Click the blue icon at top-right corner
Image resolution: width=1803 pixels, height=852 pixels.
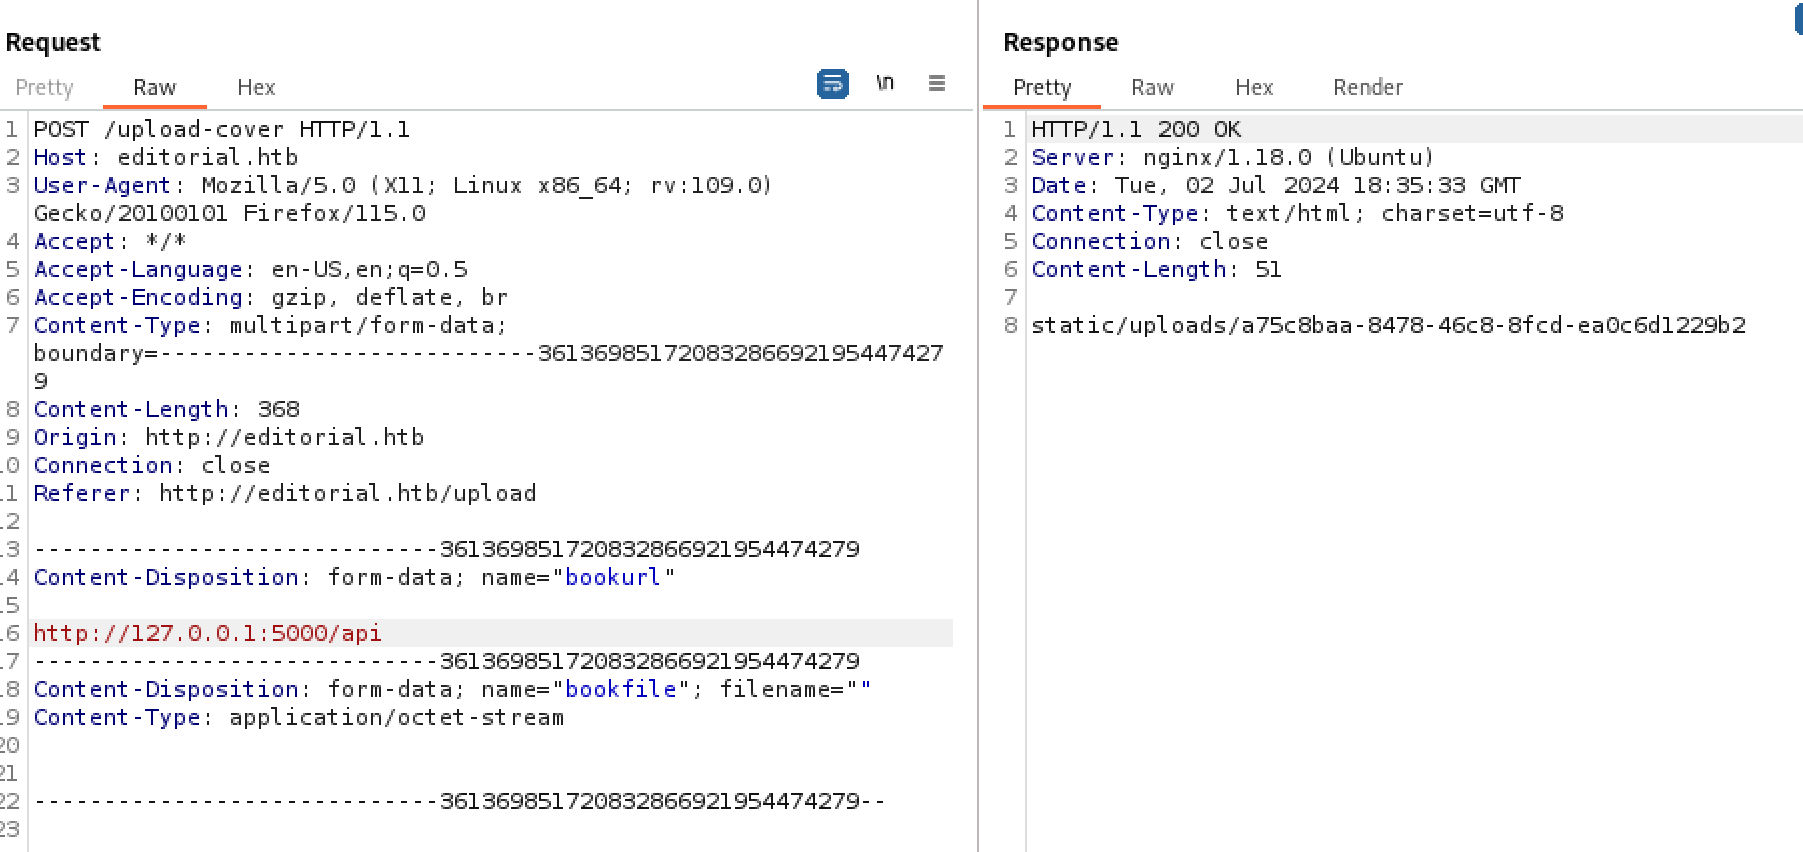[1798, 20]
